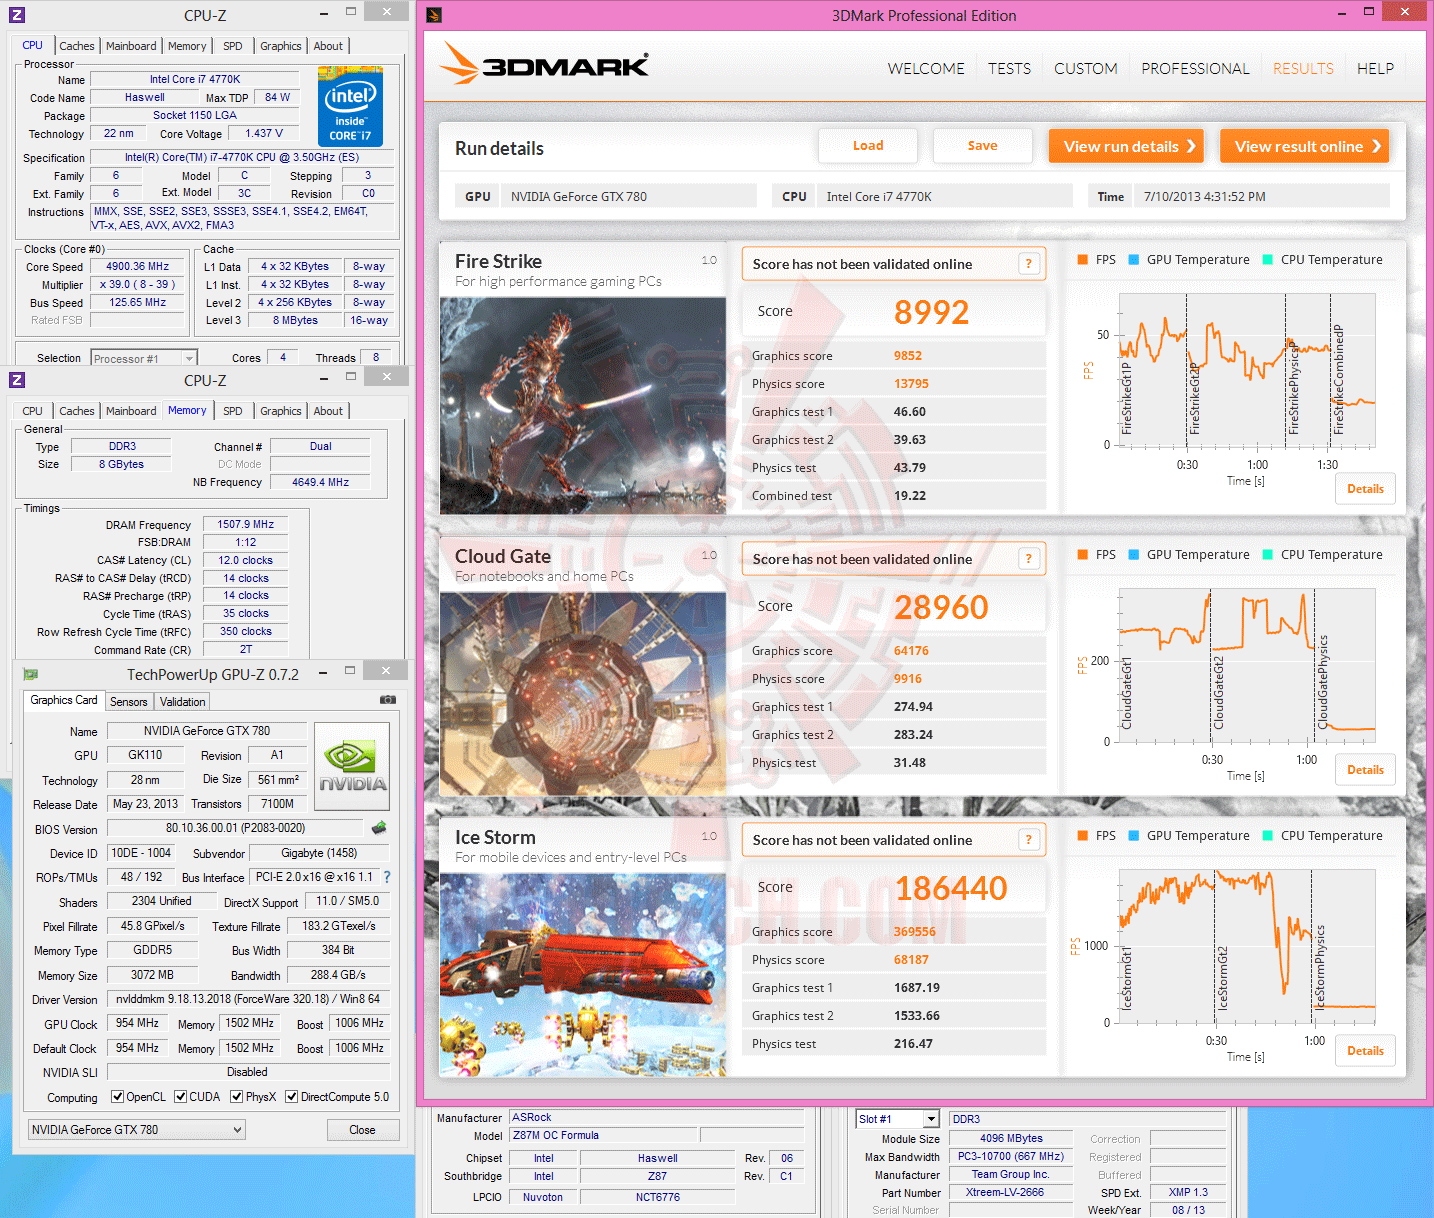Open About tab in the Memory CPU-Z window
The image size is (1434, 1218).
(x=328, y=411)
